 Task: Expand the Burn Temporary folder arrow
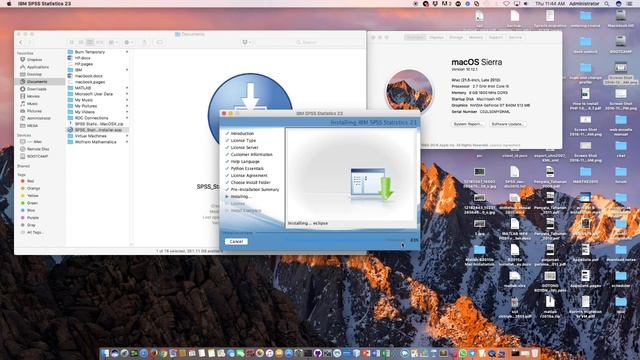point(127,52)
